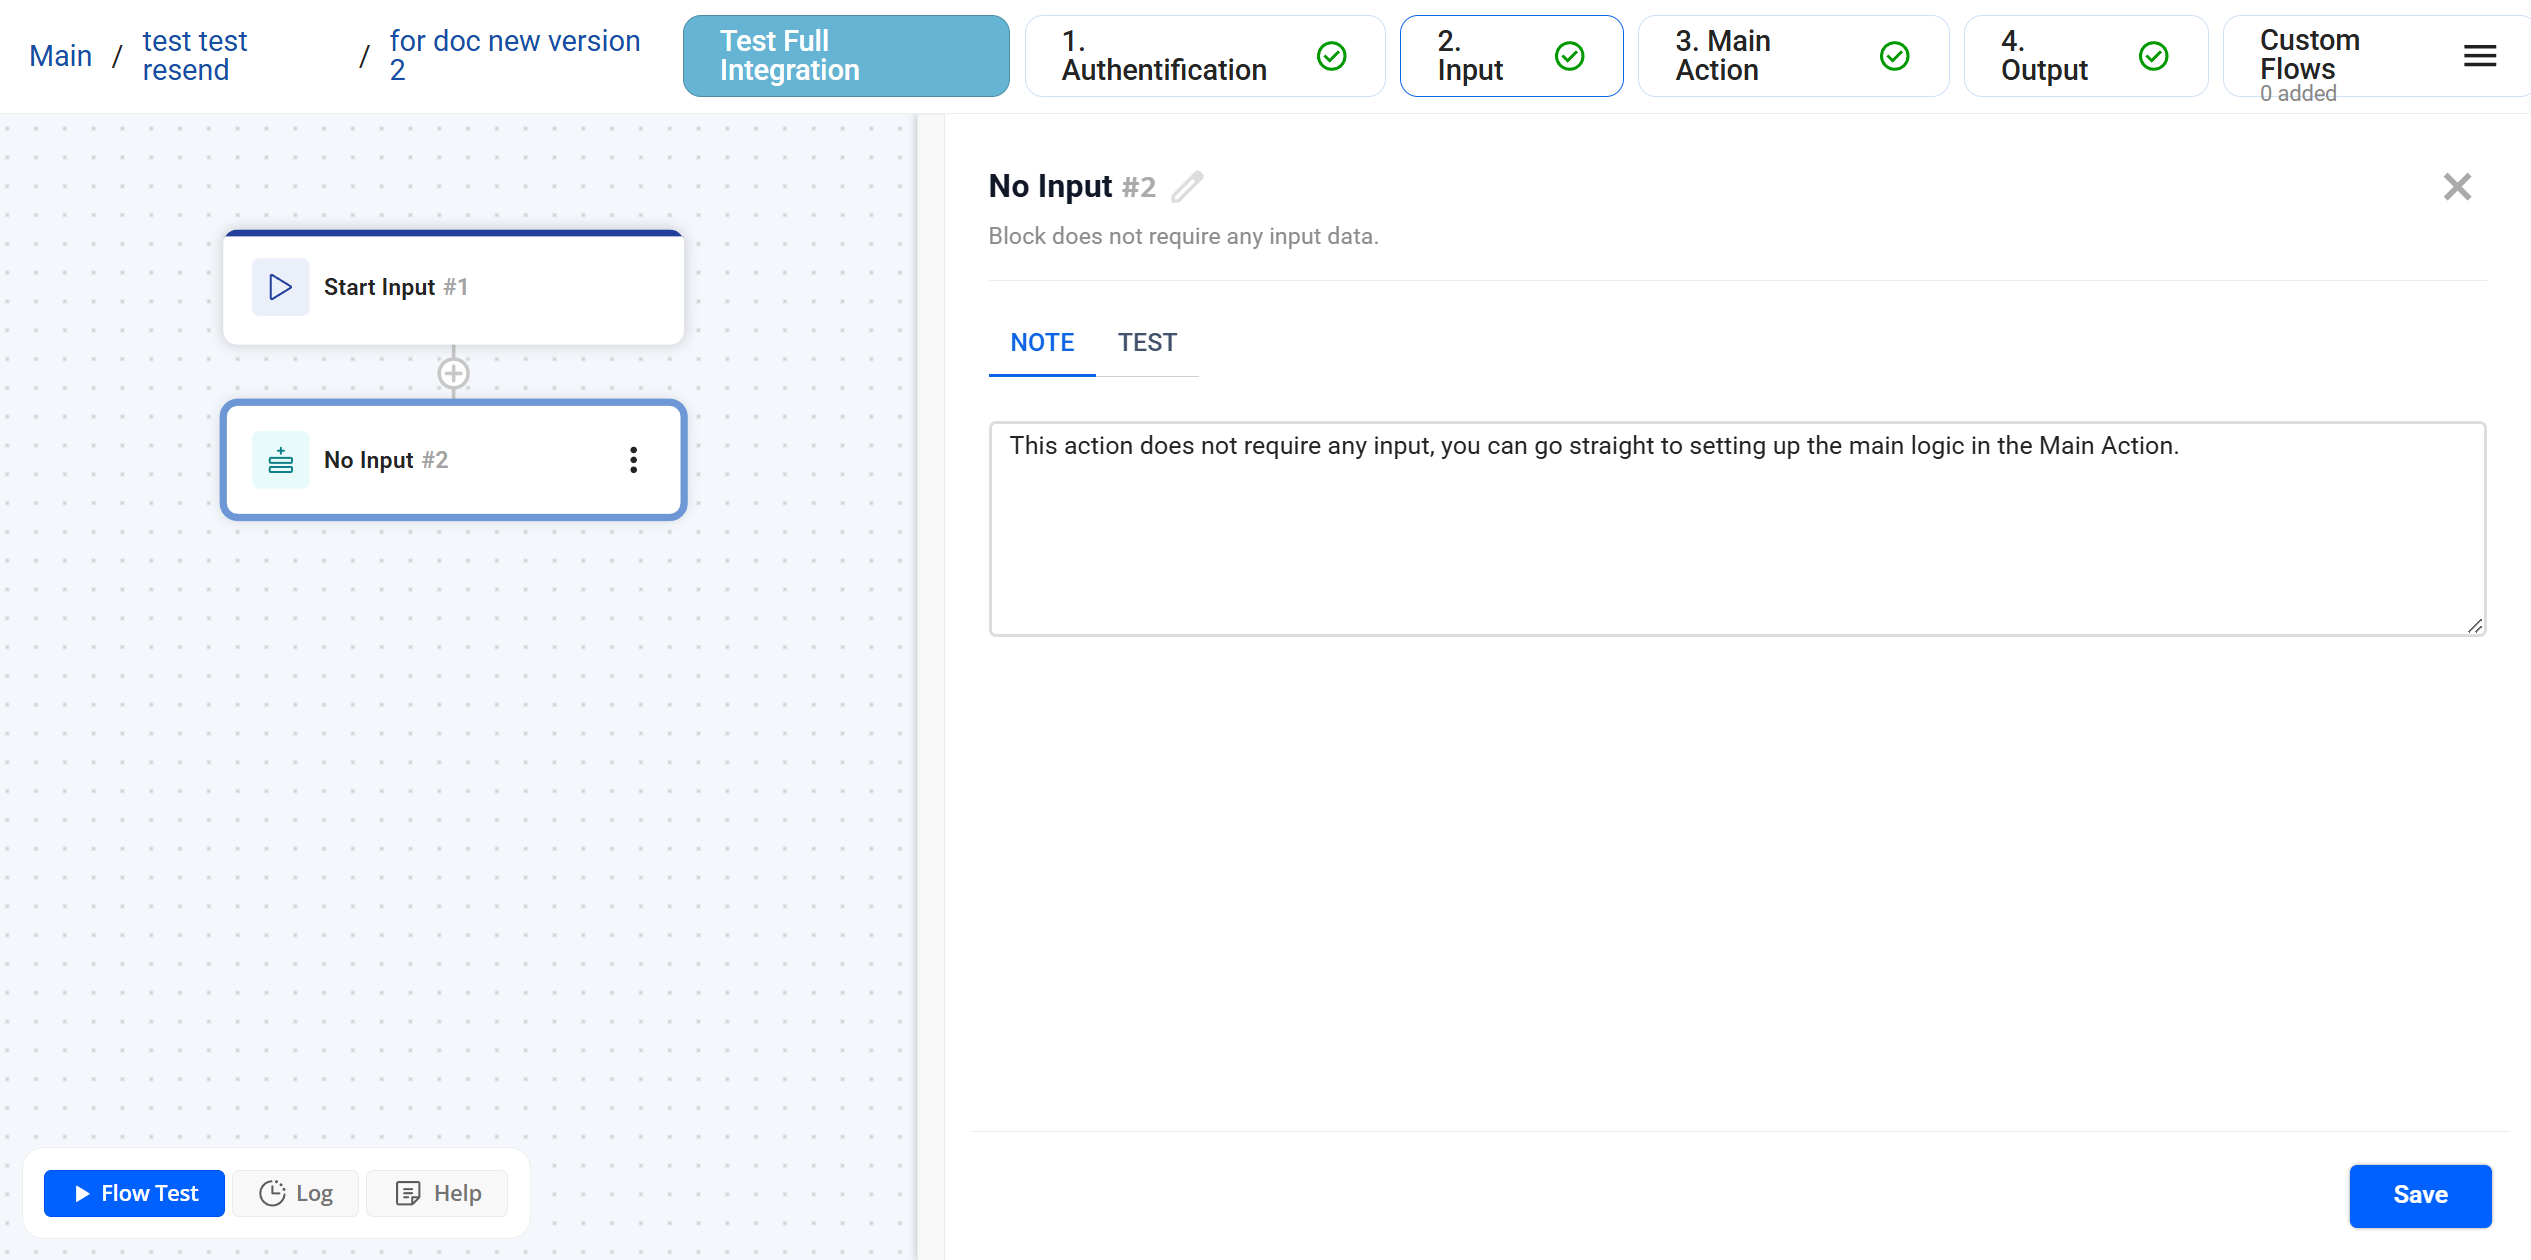Open Custom Flows section
Screen dimensions: 2531x1260
click(2309, 56)
